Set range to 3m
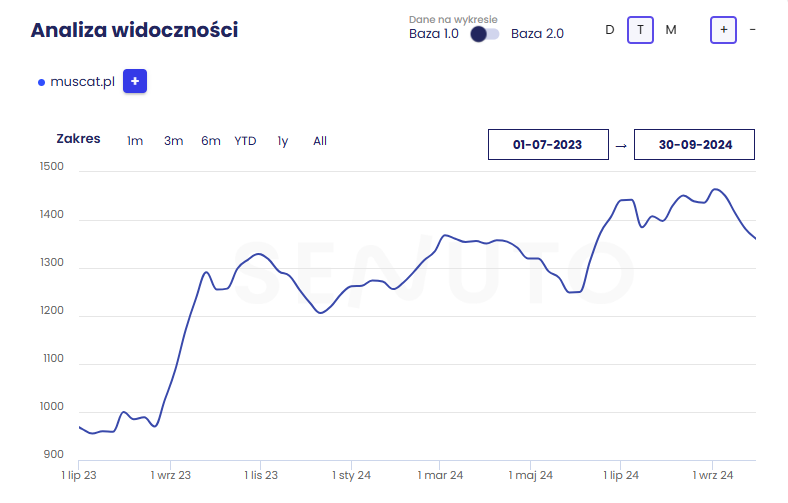The image size is (788, 503). [174, 141]
